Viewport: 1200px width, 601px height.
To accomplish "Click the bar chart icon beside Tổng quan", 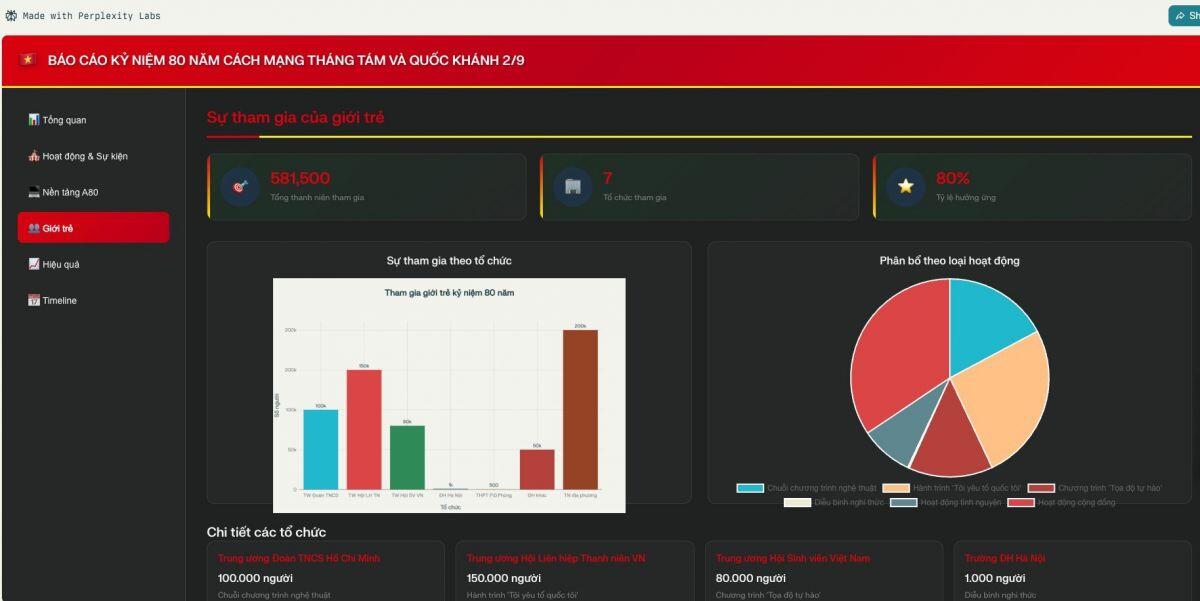I will click(x=34, y=120).
